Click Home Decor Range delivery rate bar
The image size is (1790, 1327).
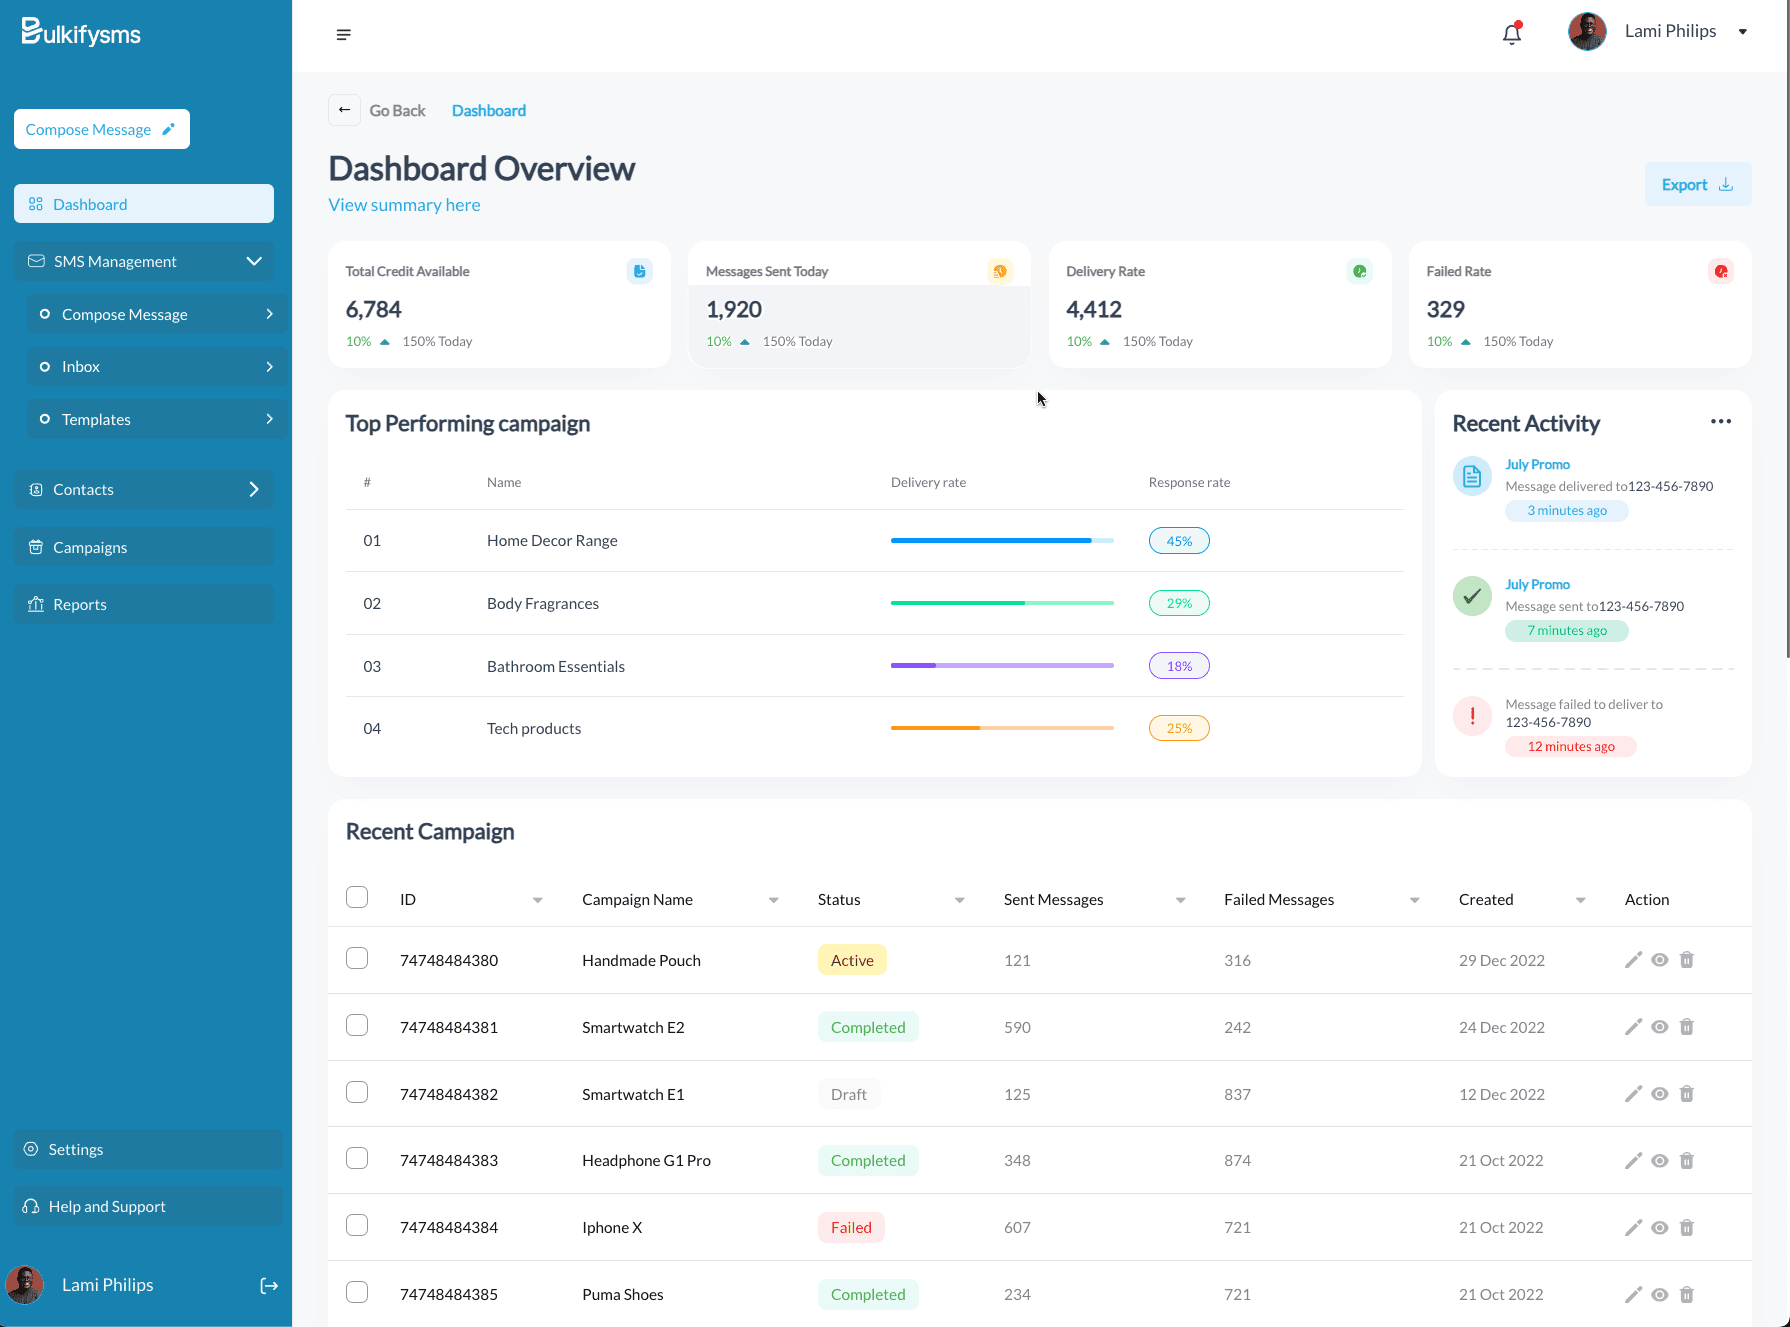click(1002, 541)
